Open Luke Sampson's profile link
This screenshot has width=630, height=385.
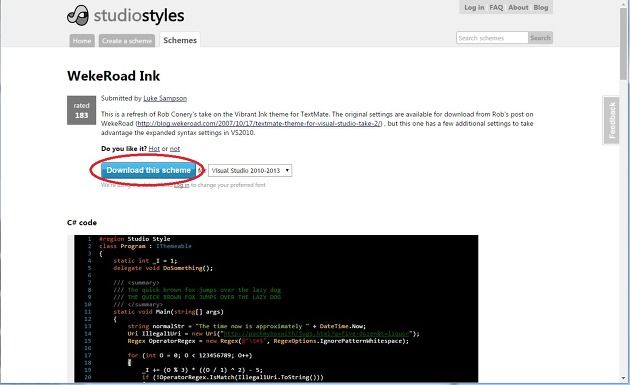[x=165, y=98]
